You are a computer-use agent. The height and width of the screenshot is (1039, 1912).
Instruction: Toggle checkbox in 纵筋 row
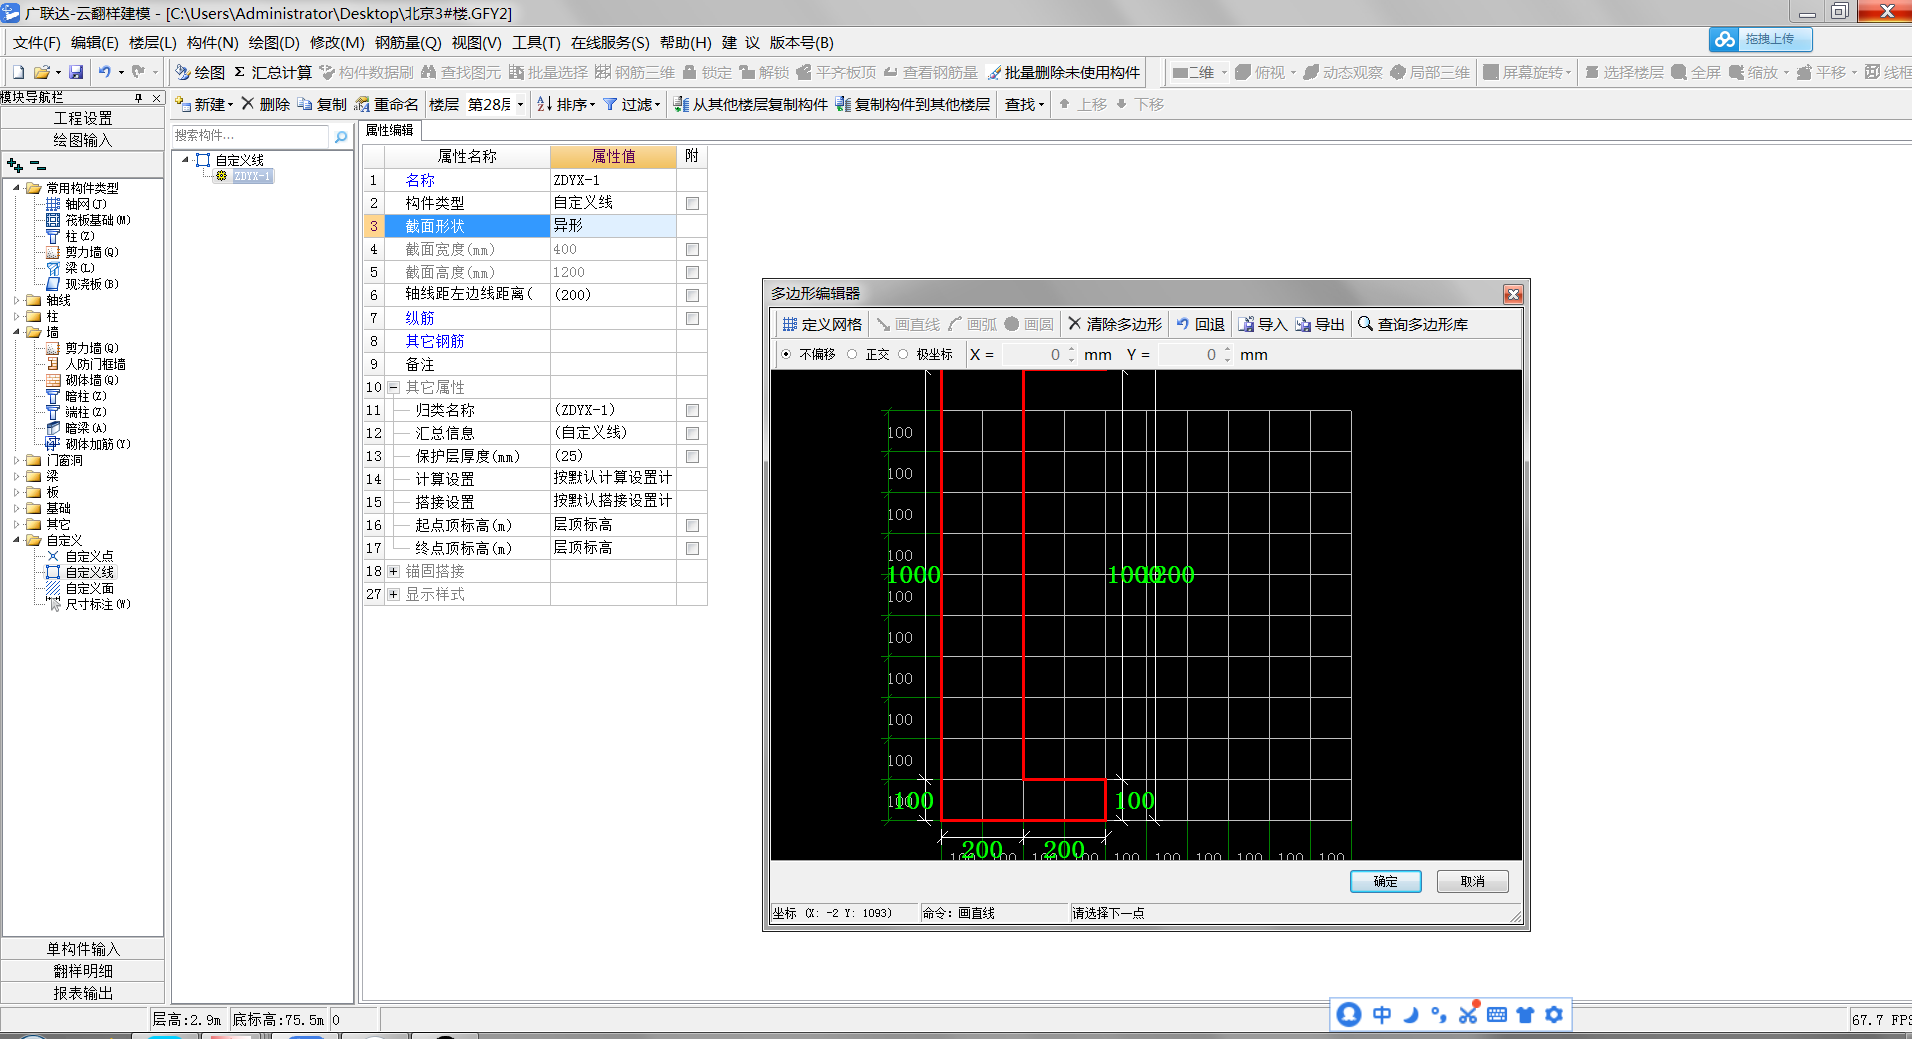pos(692,318)
